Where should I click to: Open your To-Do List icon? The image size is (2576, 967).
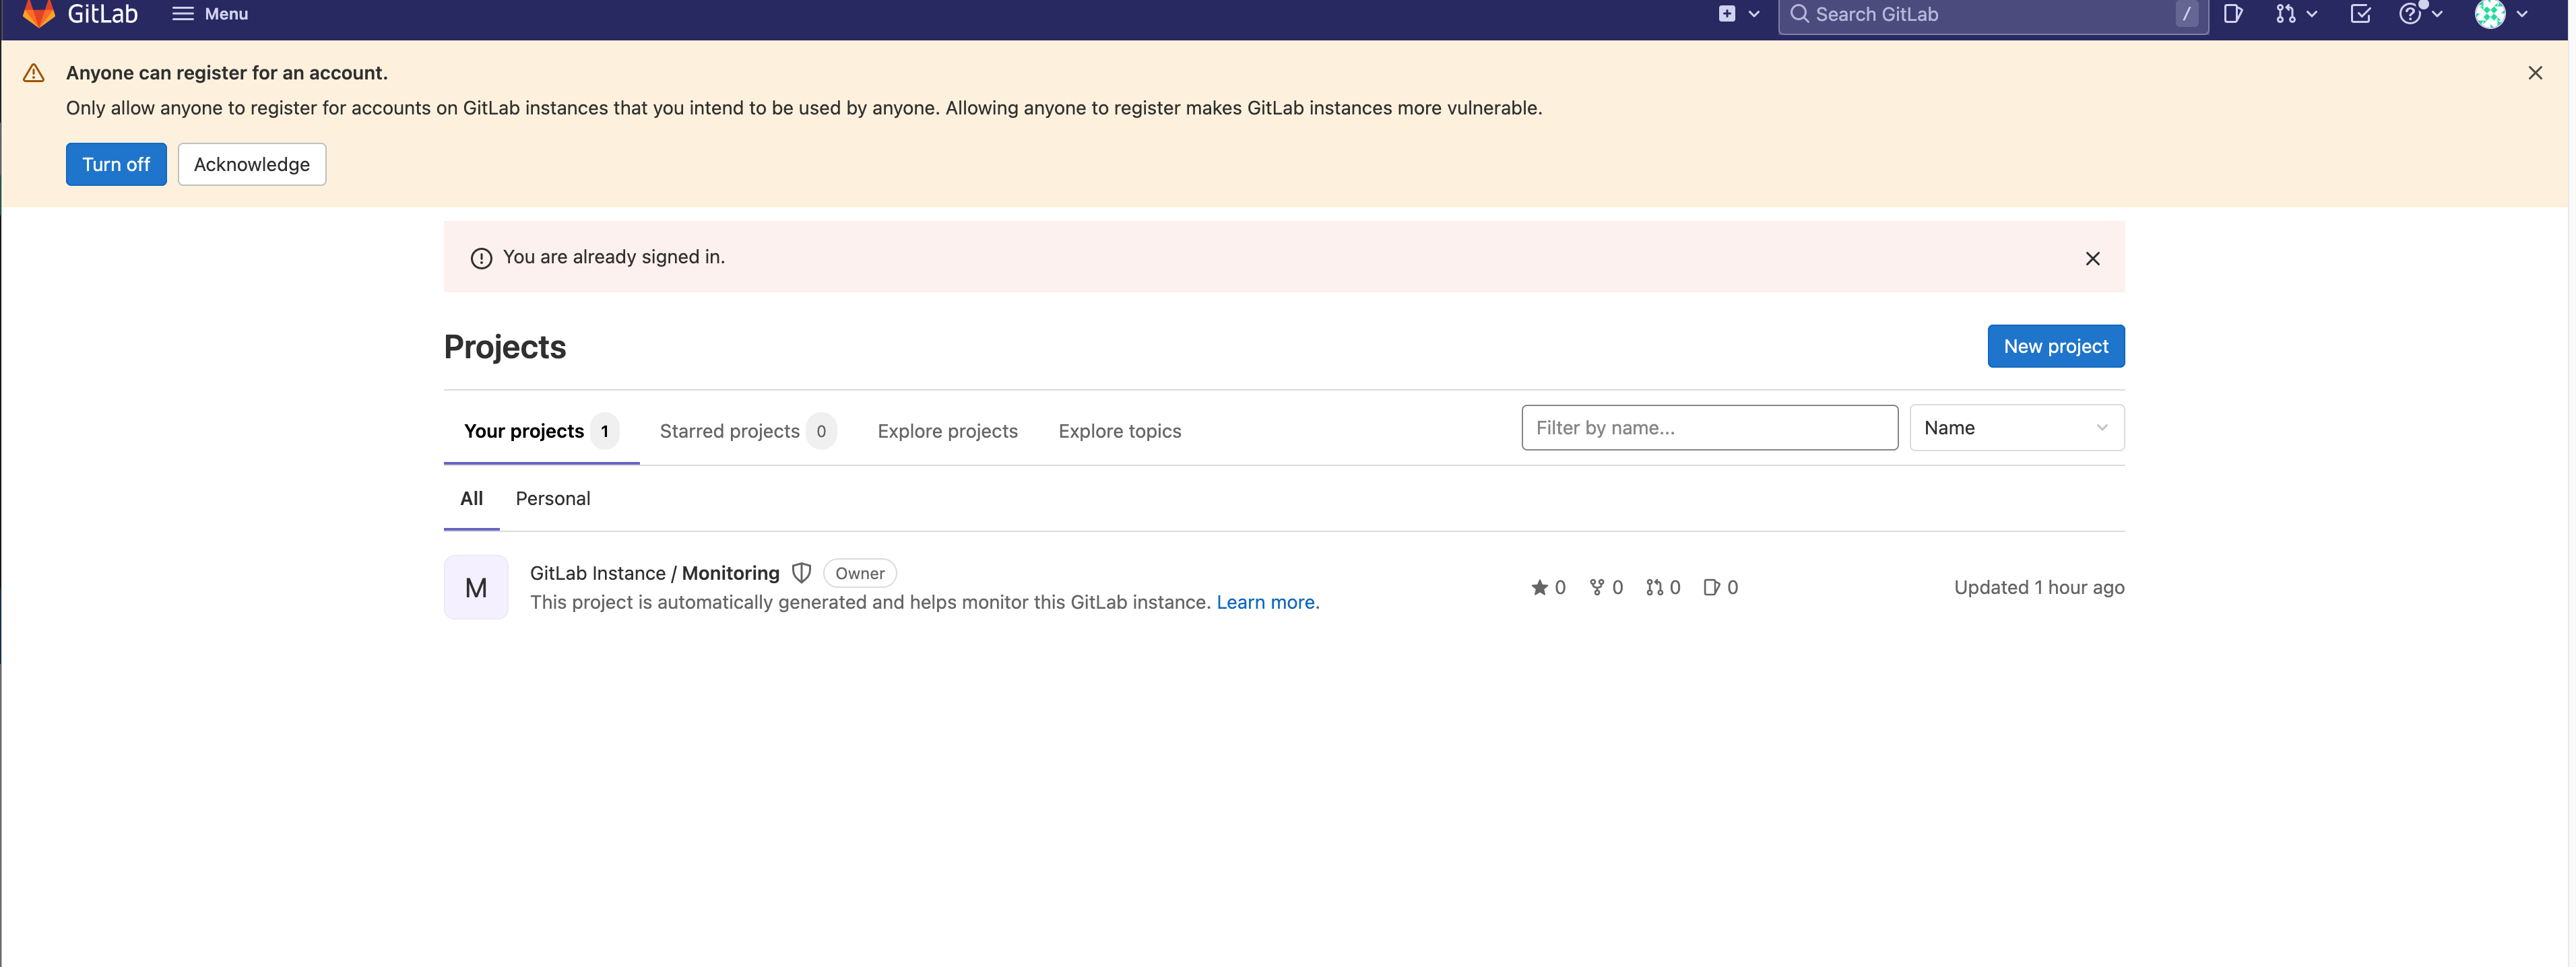coord(2360,14)
